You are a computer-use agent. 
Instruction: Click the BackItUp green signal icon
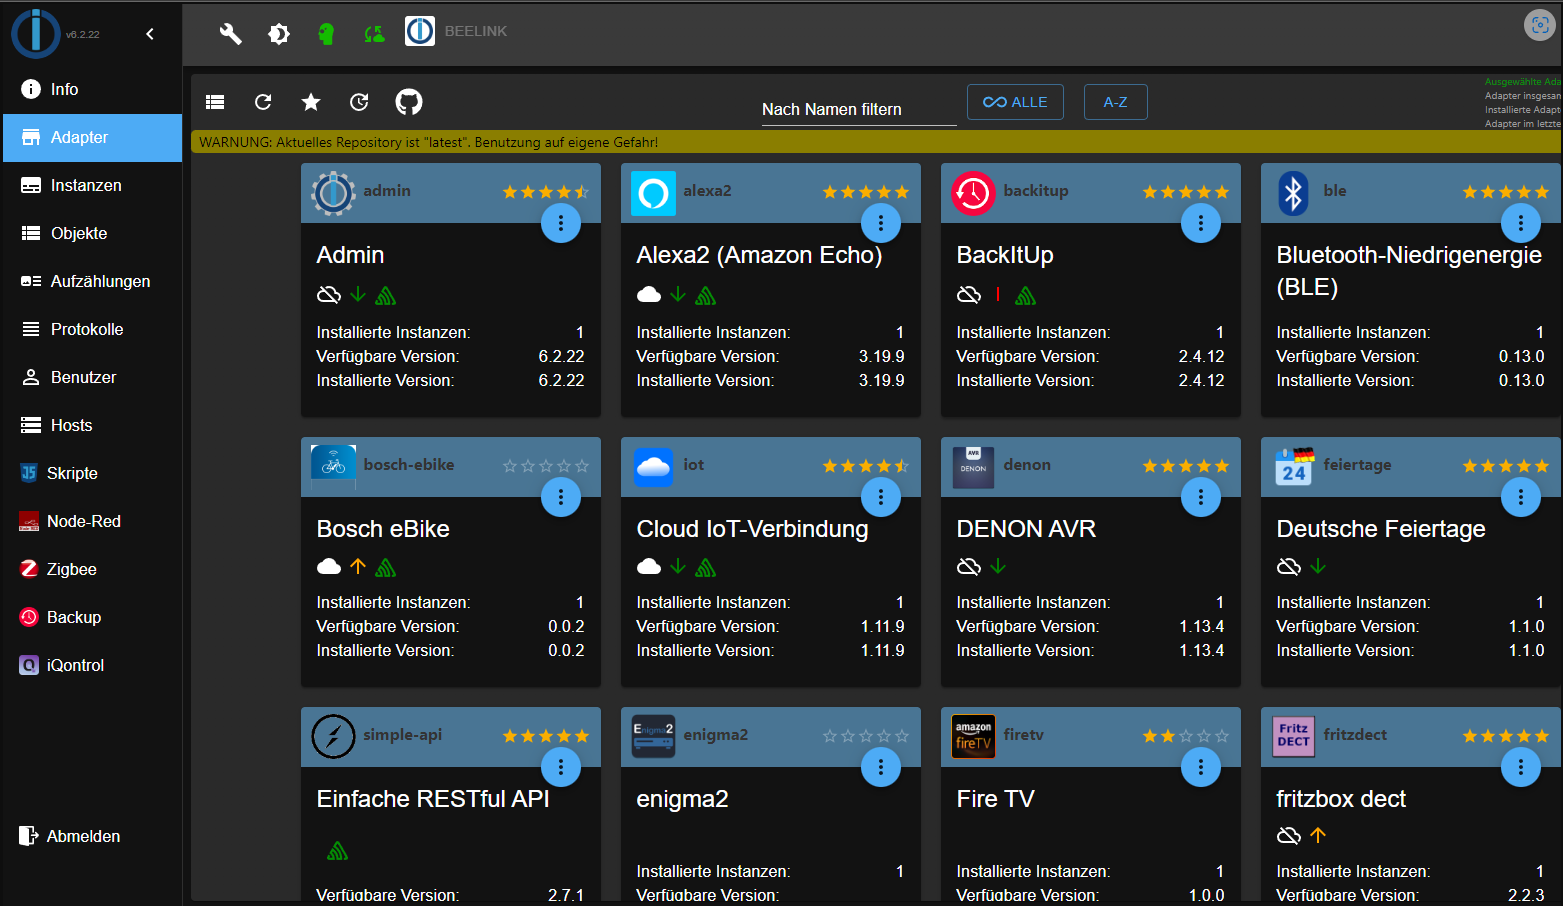point(1026,295)
